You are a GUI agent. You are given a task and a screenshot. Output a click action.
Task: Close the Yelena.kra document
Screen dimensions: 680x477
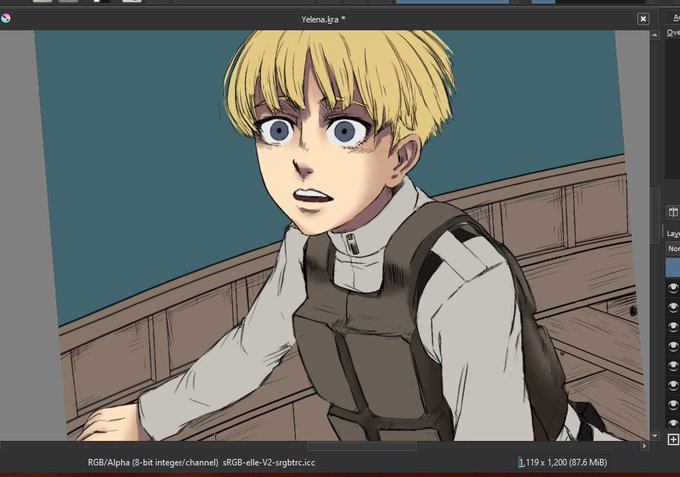[x=643, y=19]
